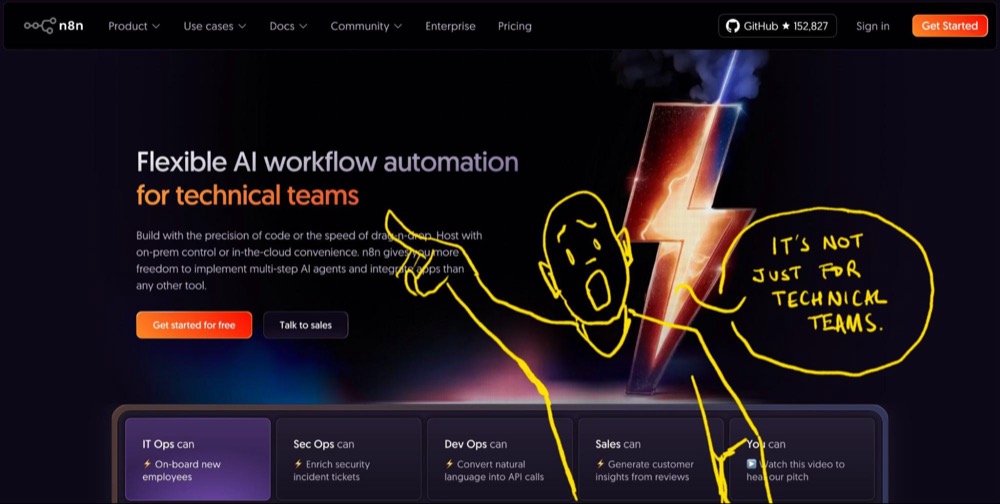This screenshot has height=504, width=1000.
Task: Click the "for technical teams" headline text
Action: coord(247,195)
